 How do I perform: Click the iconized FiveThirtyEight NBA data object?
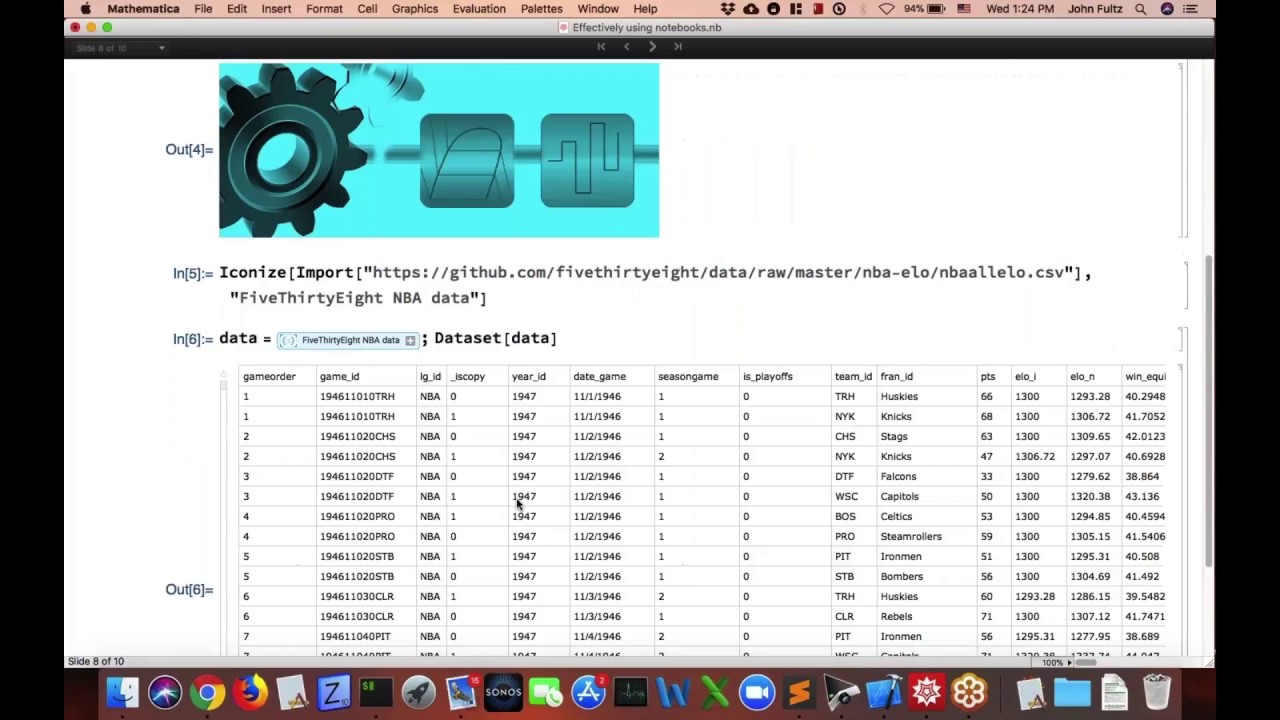[x=348, y=341]
